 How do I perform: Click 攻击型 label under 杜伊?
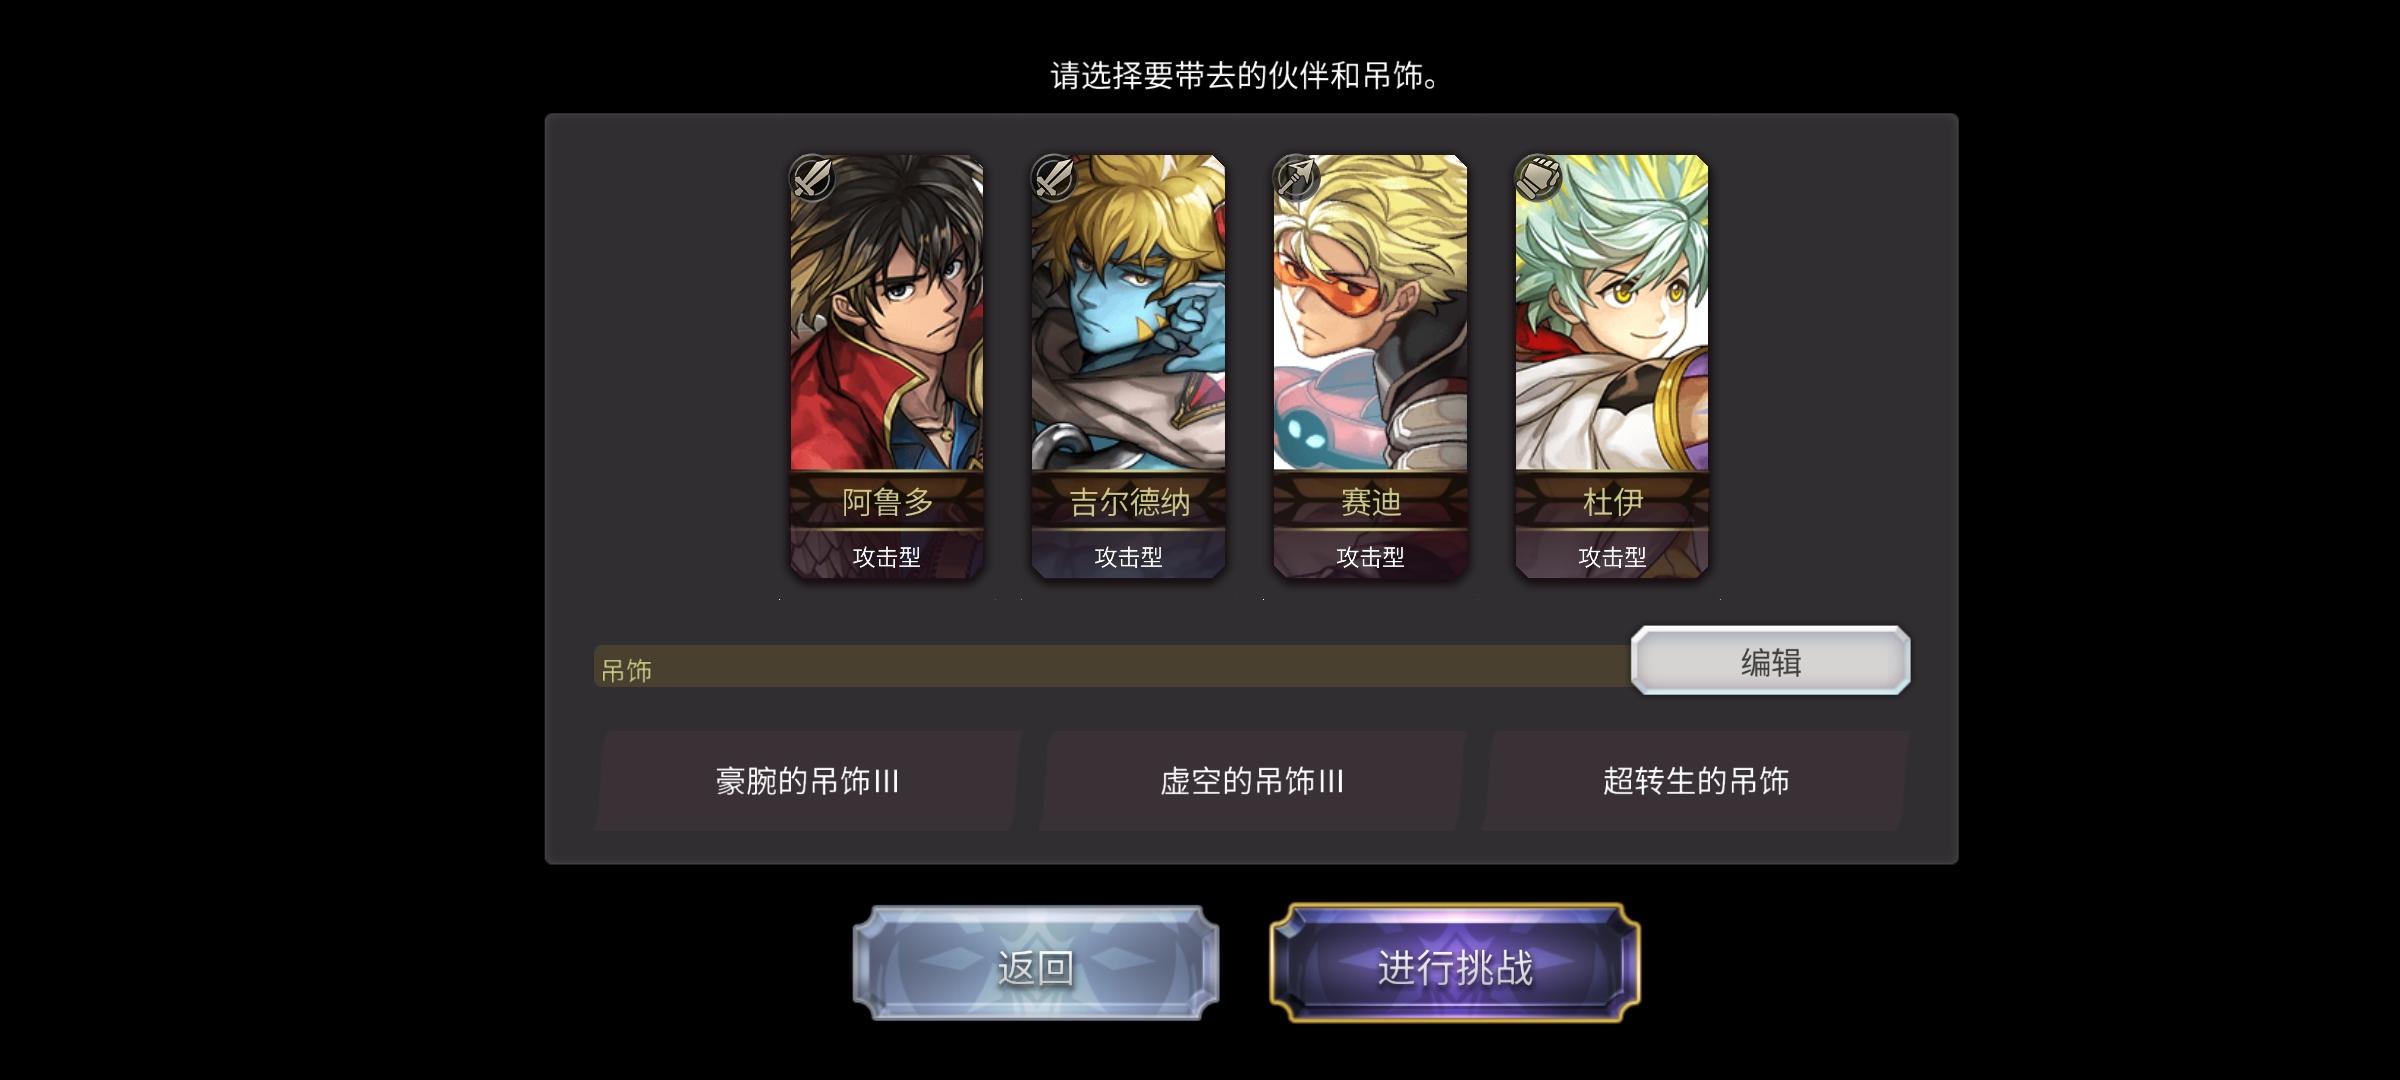1612,557
